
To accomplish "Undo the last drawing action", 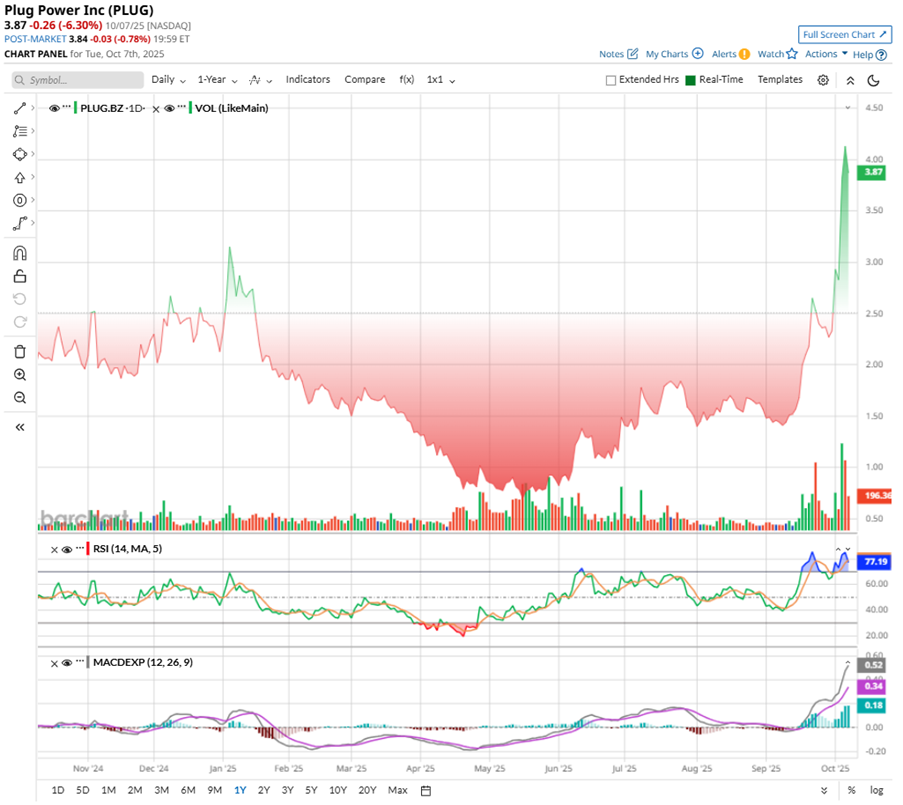I will click(20, 299).
